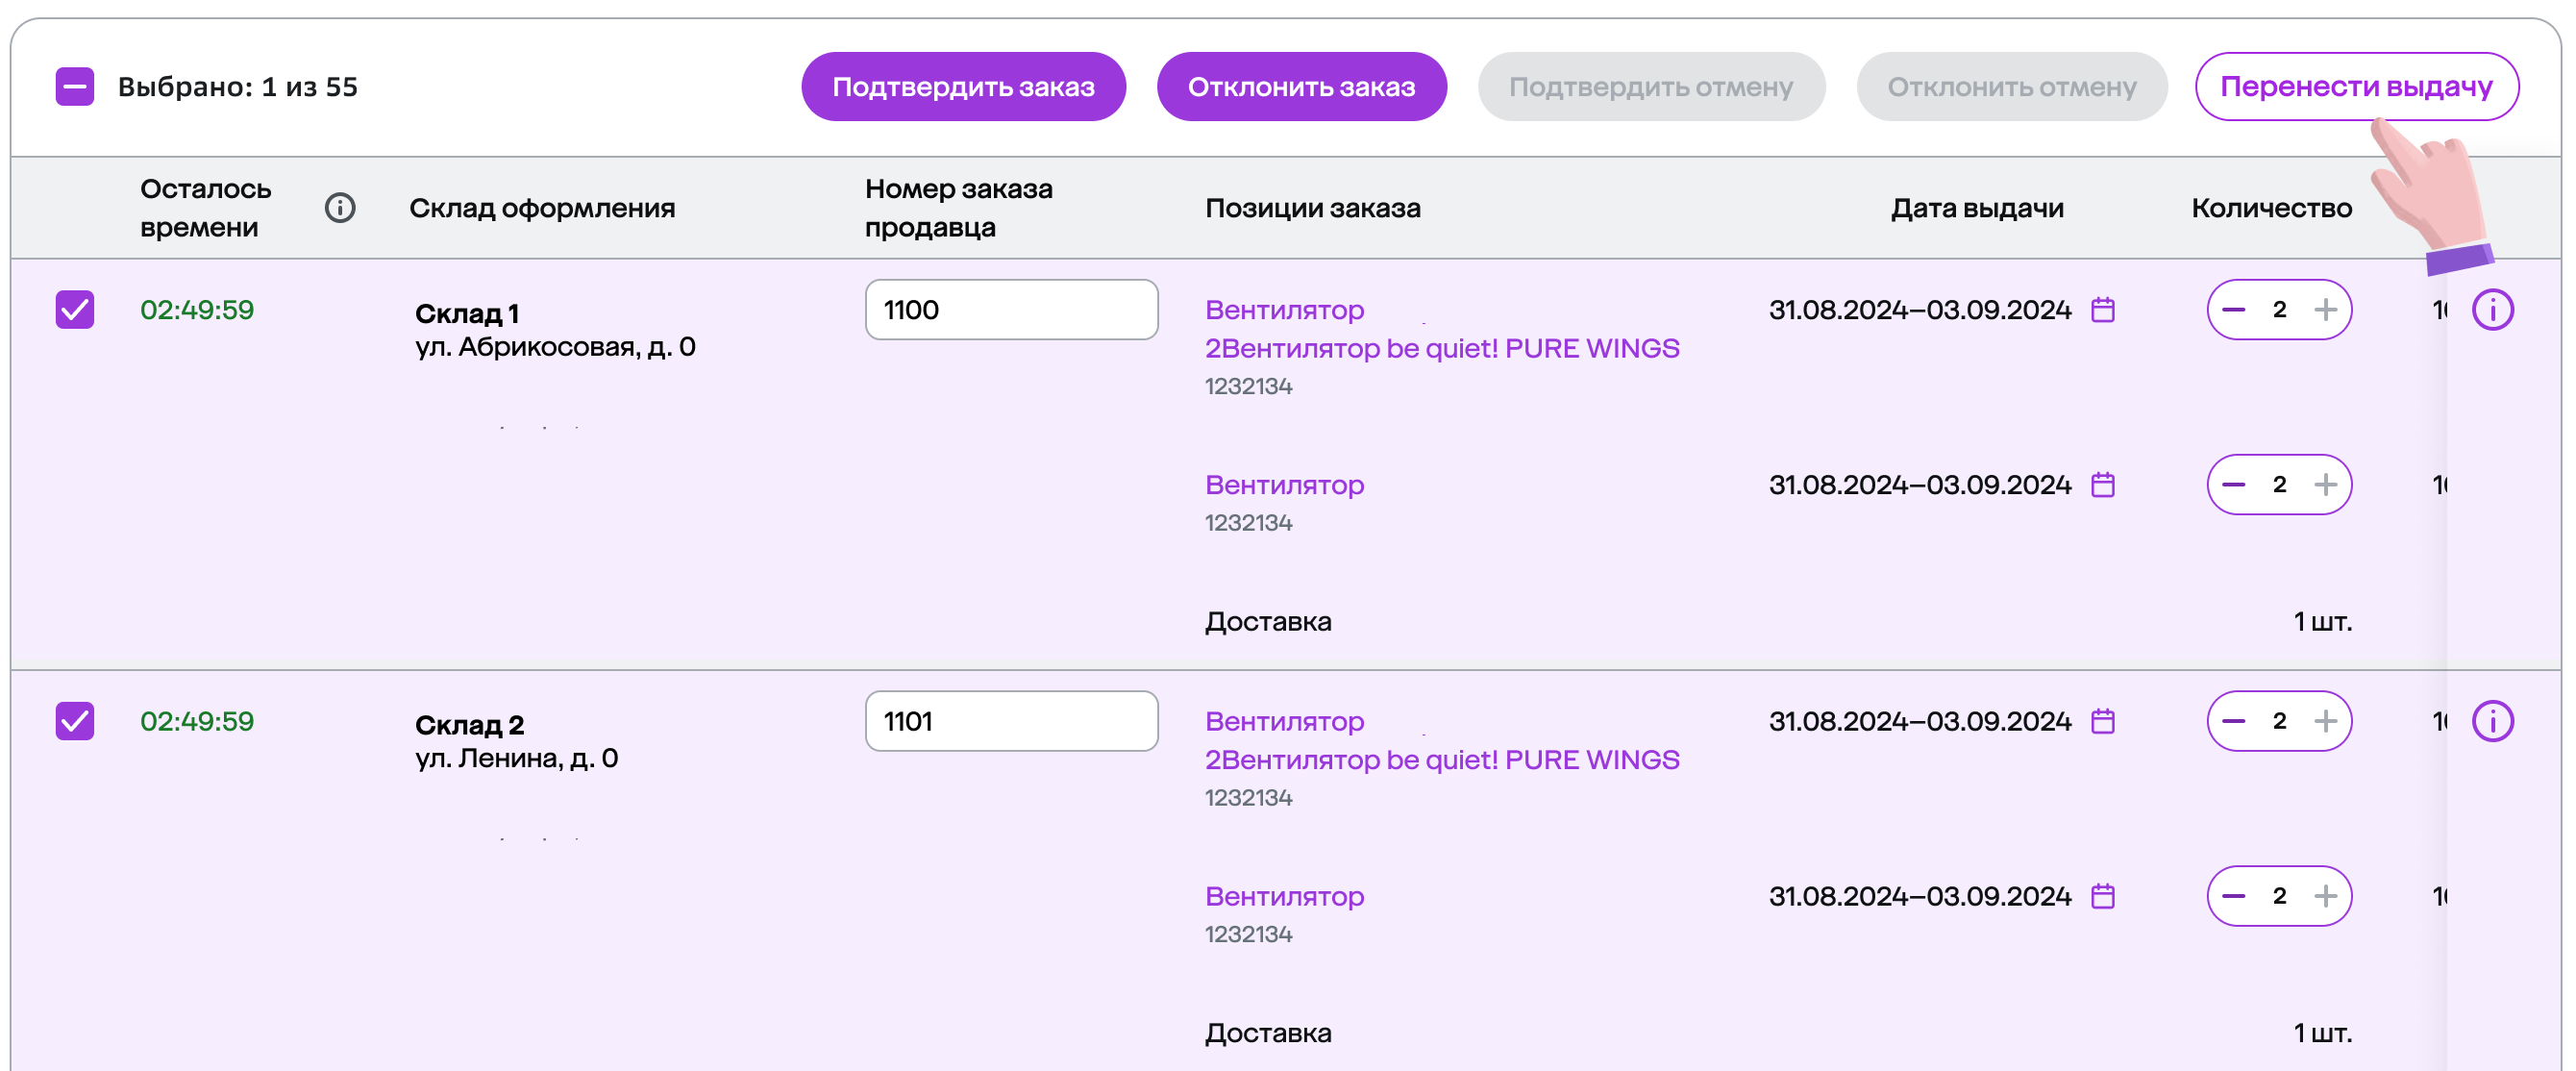The width and height of the screenshot is (2576, 1071).
Task: Click the Подтвердить заказ button
Action: [963, 87]
